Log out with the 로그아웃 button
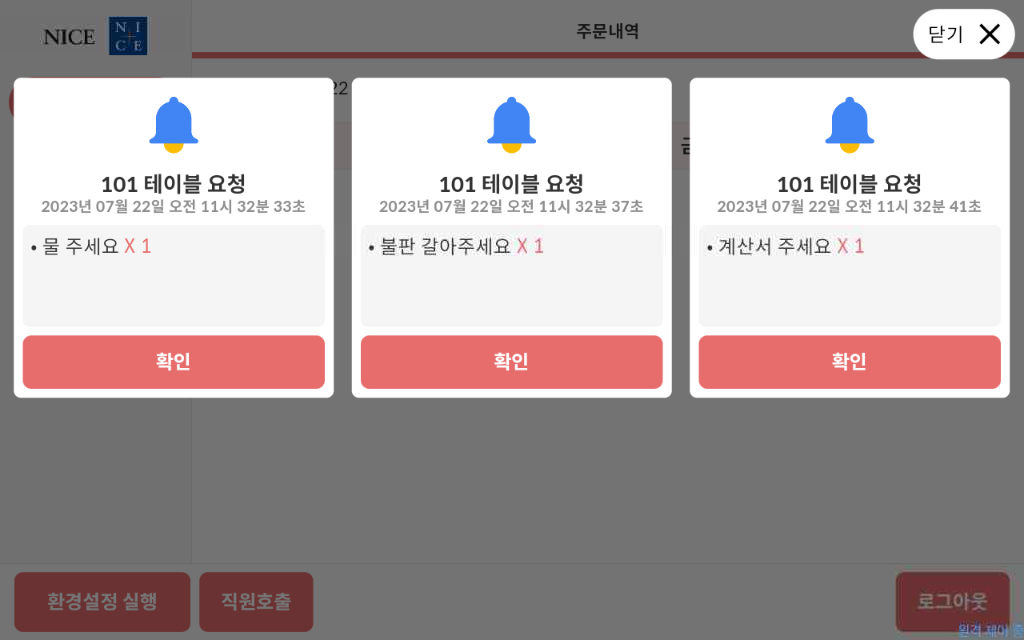 tap(952, 602)
